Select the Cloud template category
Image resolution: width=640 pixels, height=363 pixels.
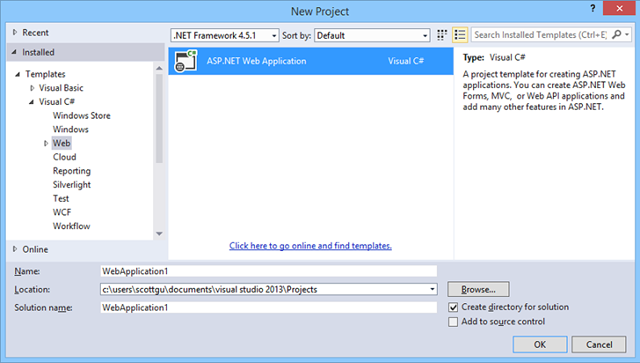64,157
